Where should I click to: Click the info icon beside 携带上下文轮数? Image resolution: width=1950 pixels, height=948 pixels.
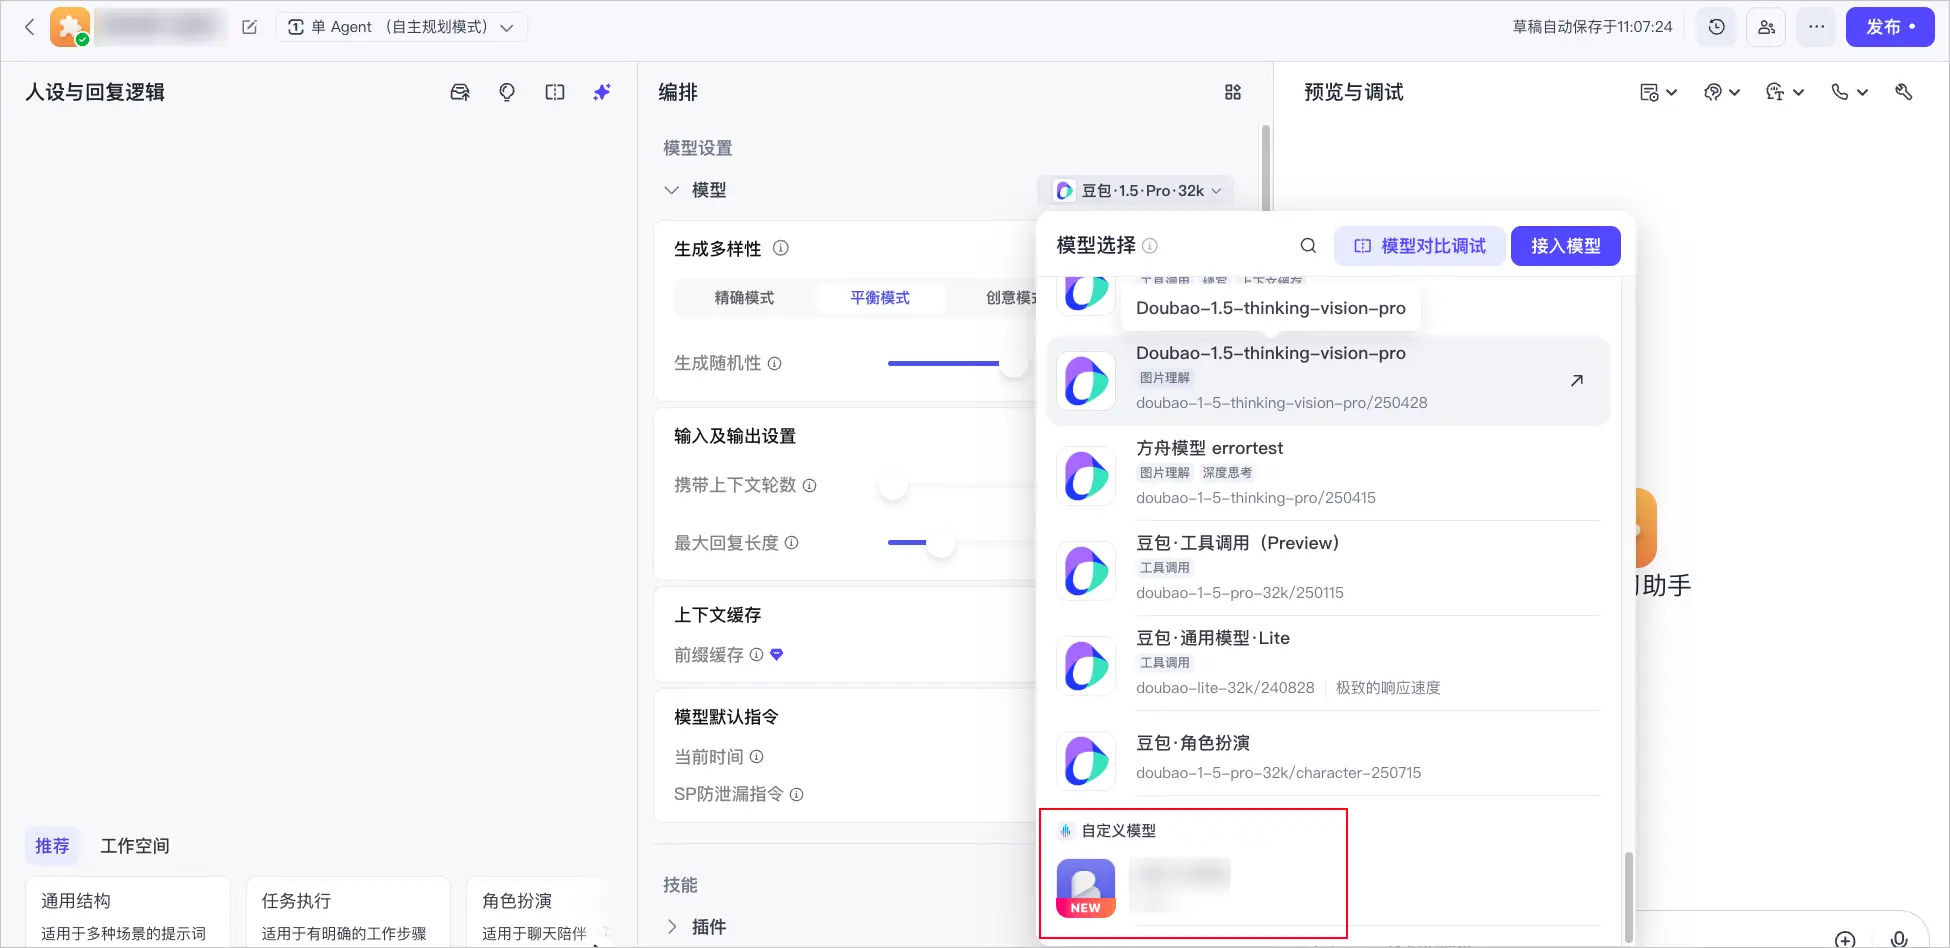tap(810, 486)
